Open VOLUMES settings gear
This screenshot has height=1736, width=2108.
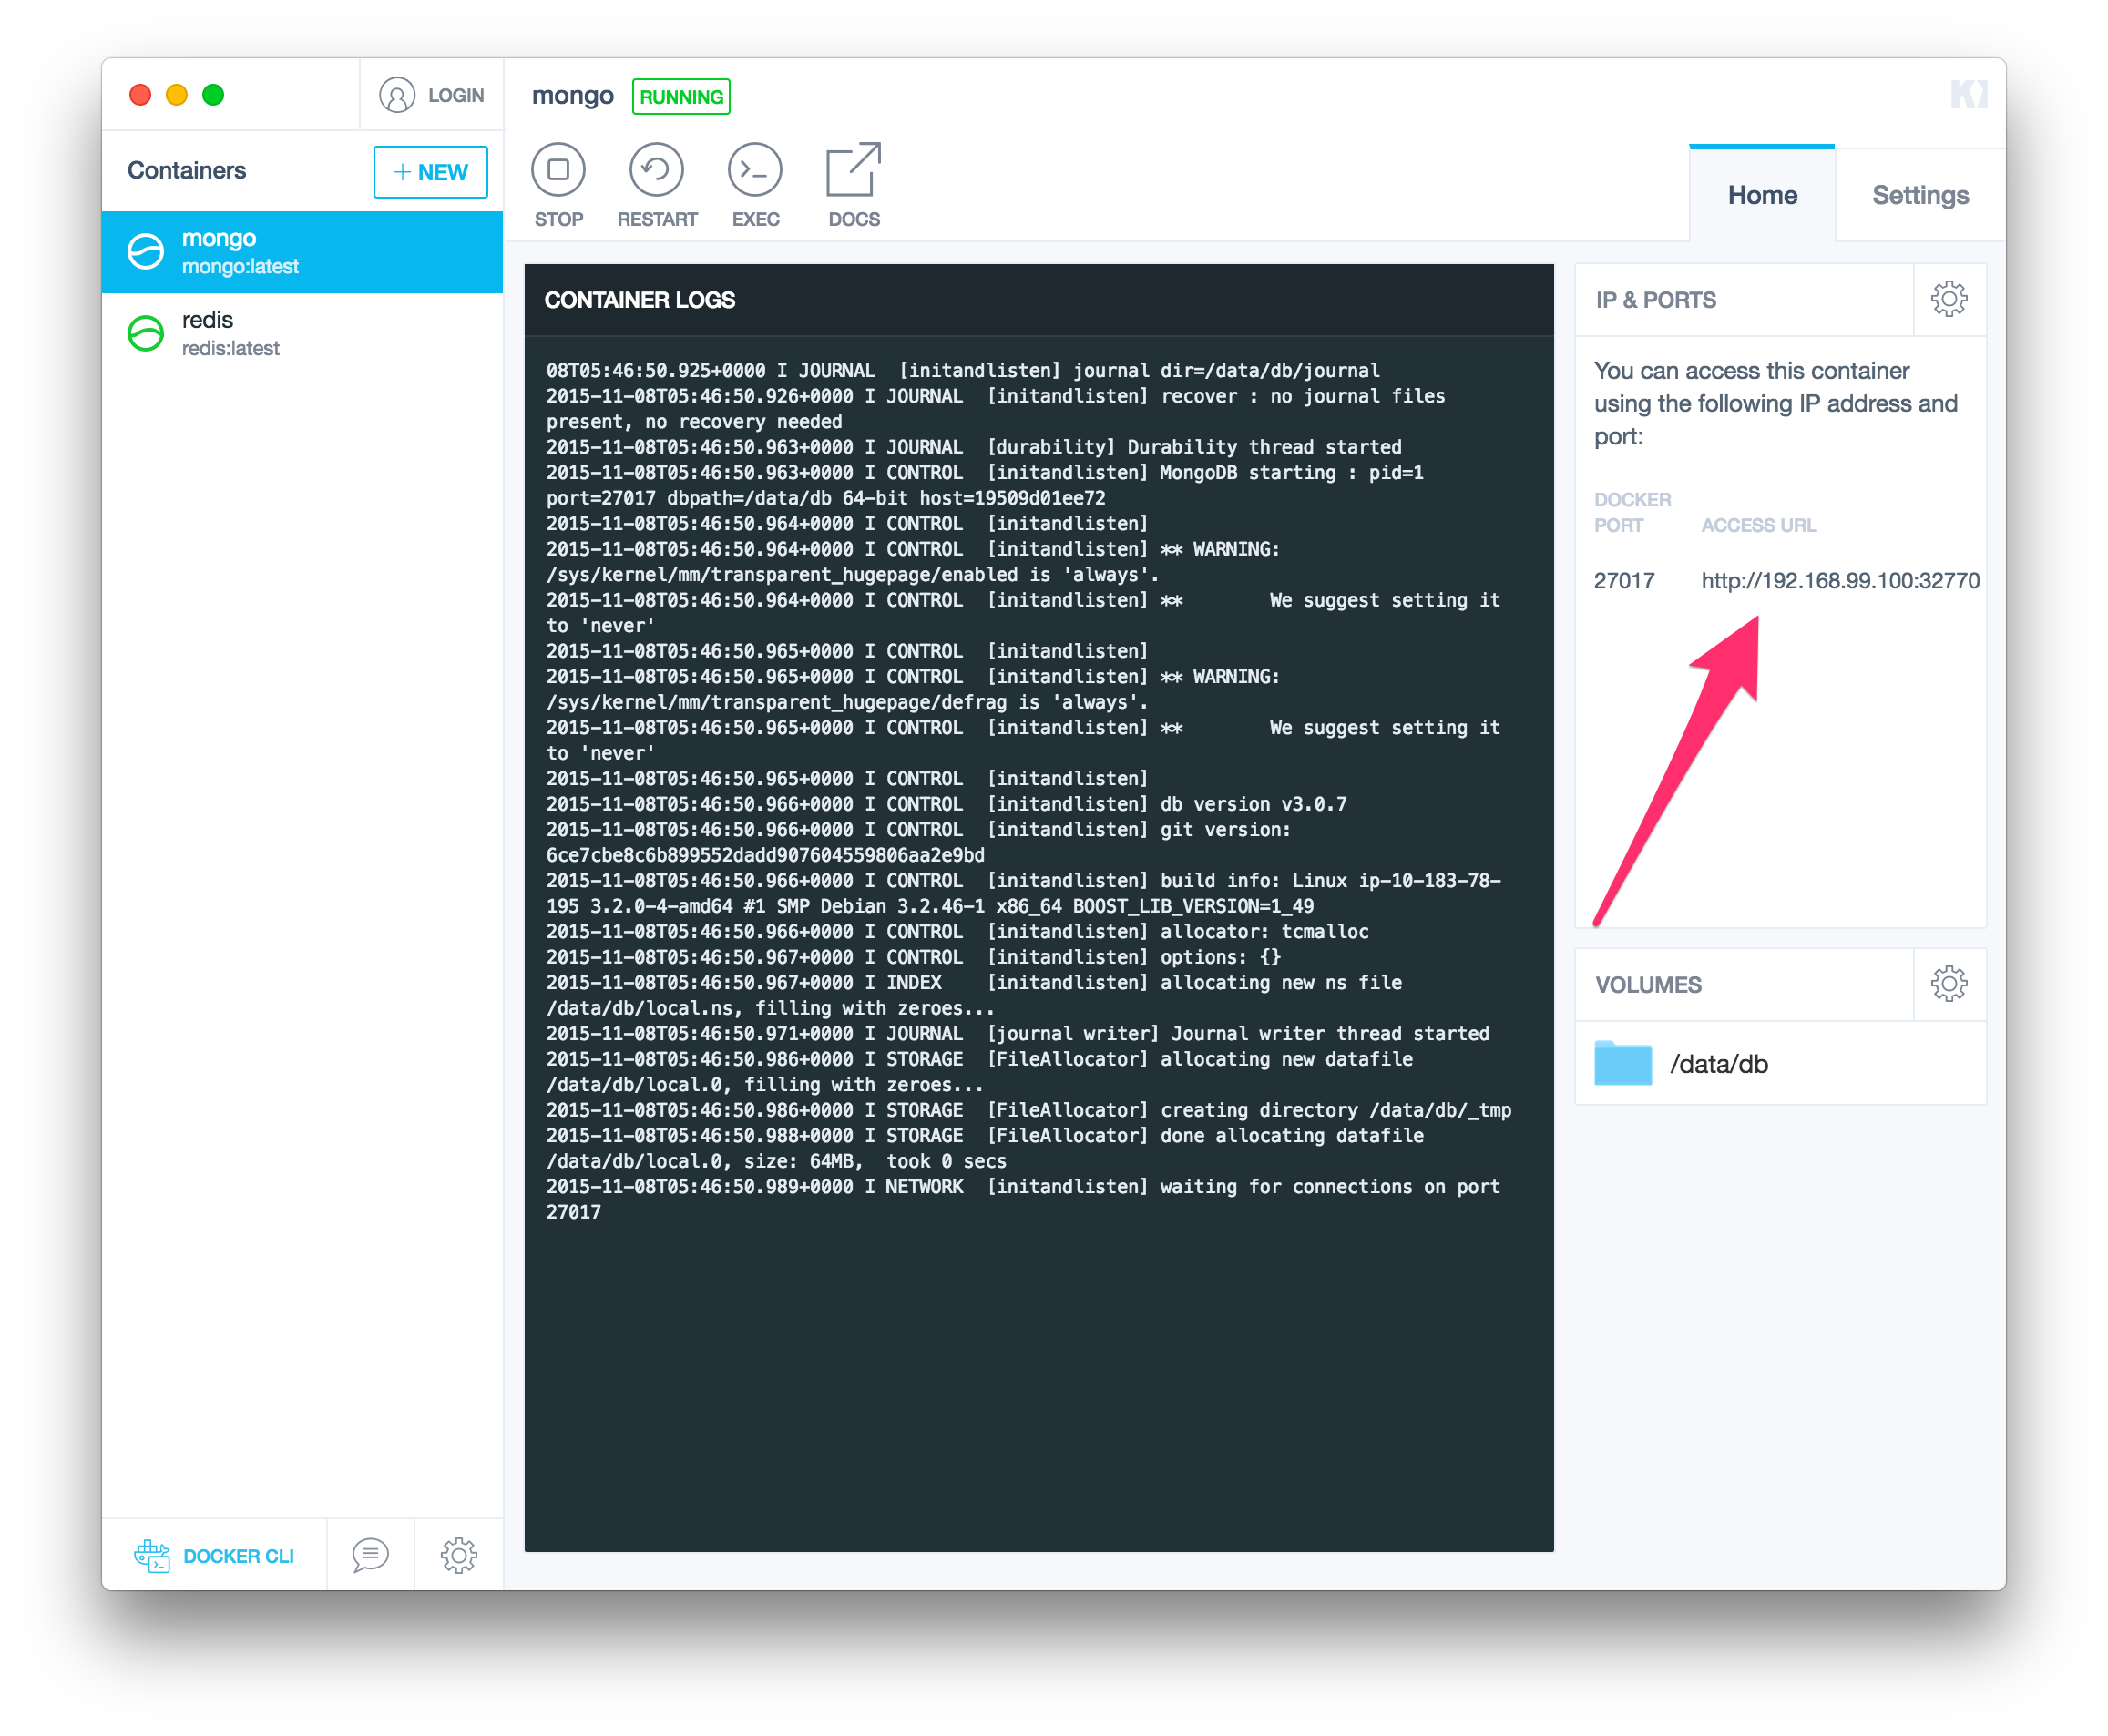[1948, 984]
